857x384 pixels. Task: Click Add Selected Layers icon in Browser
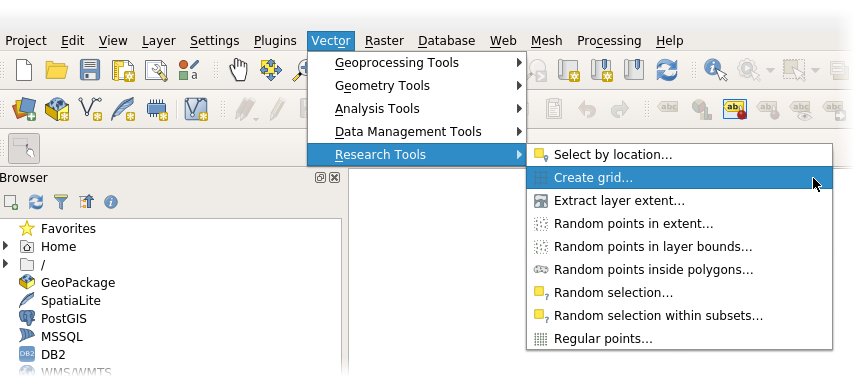tap(11, 202)
